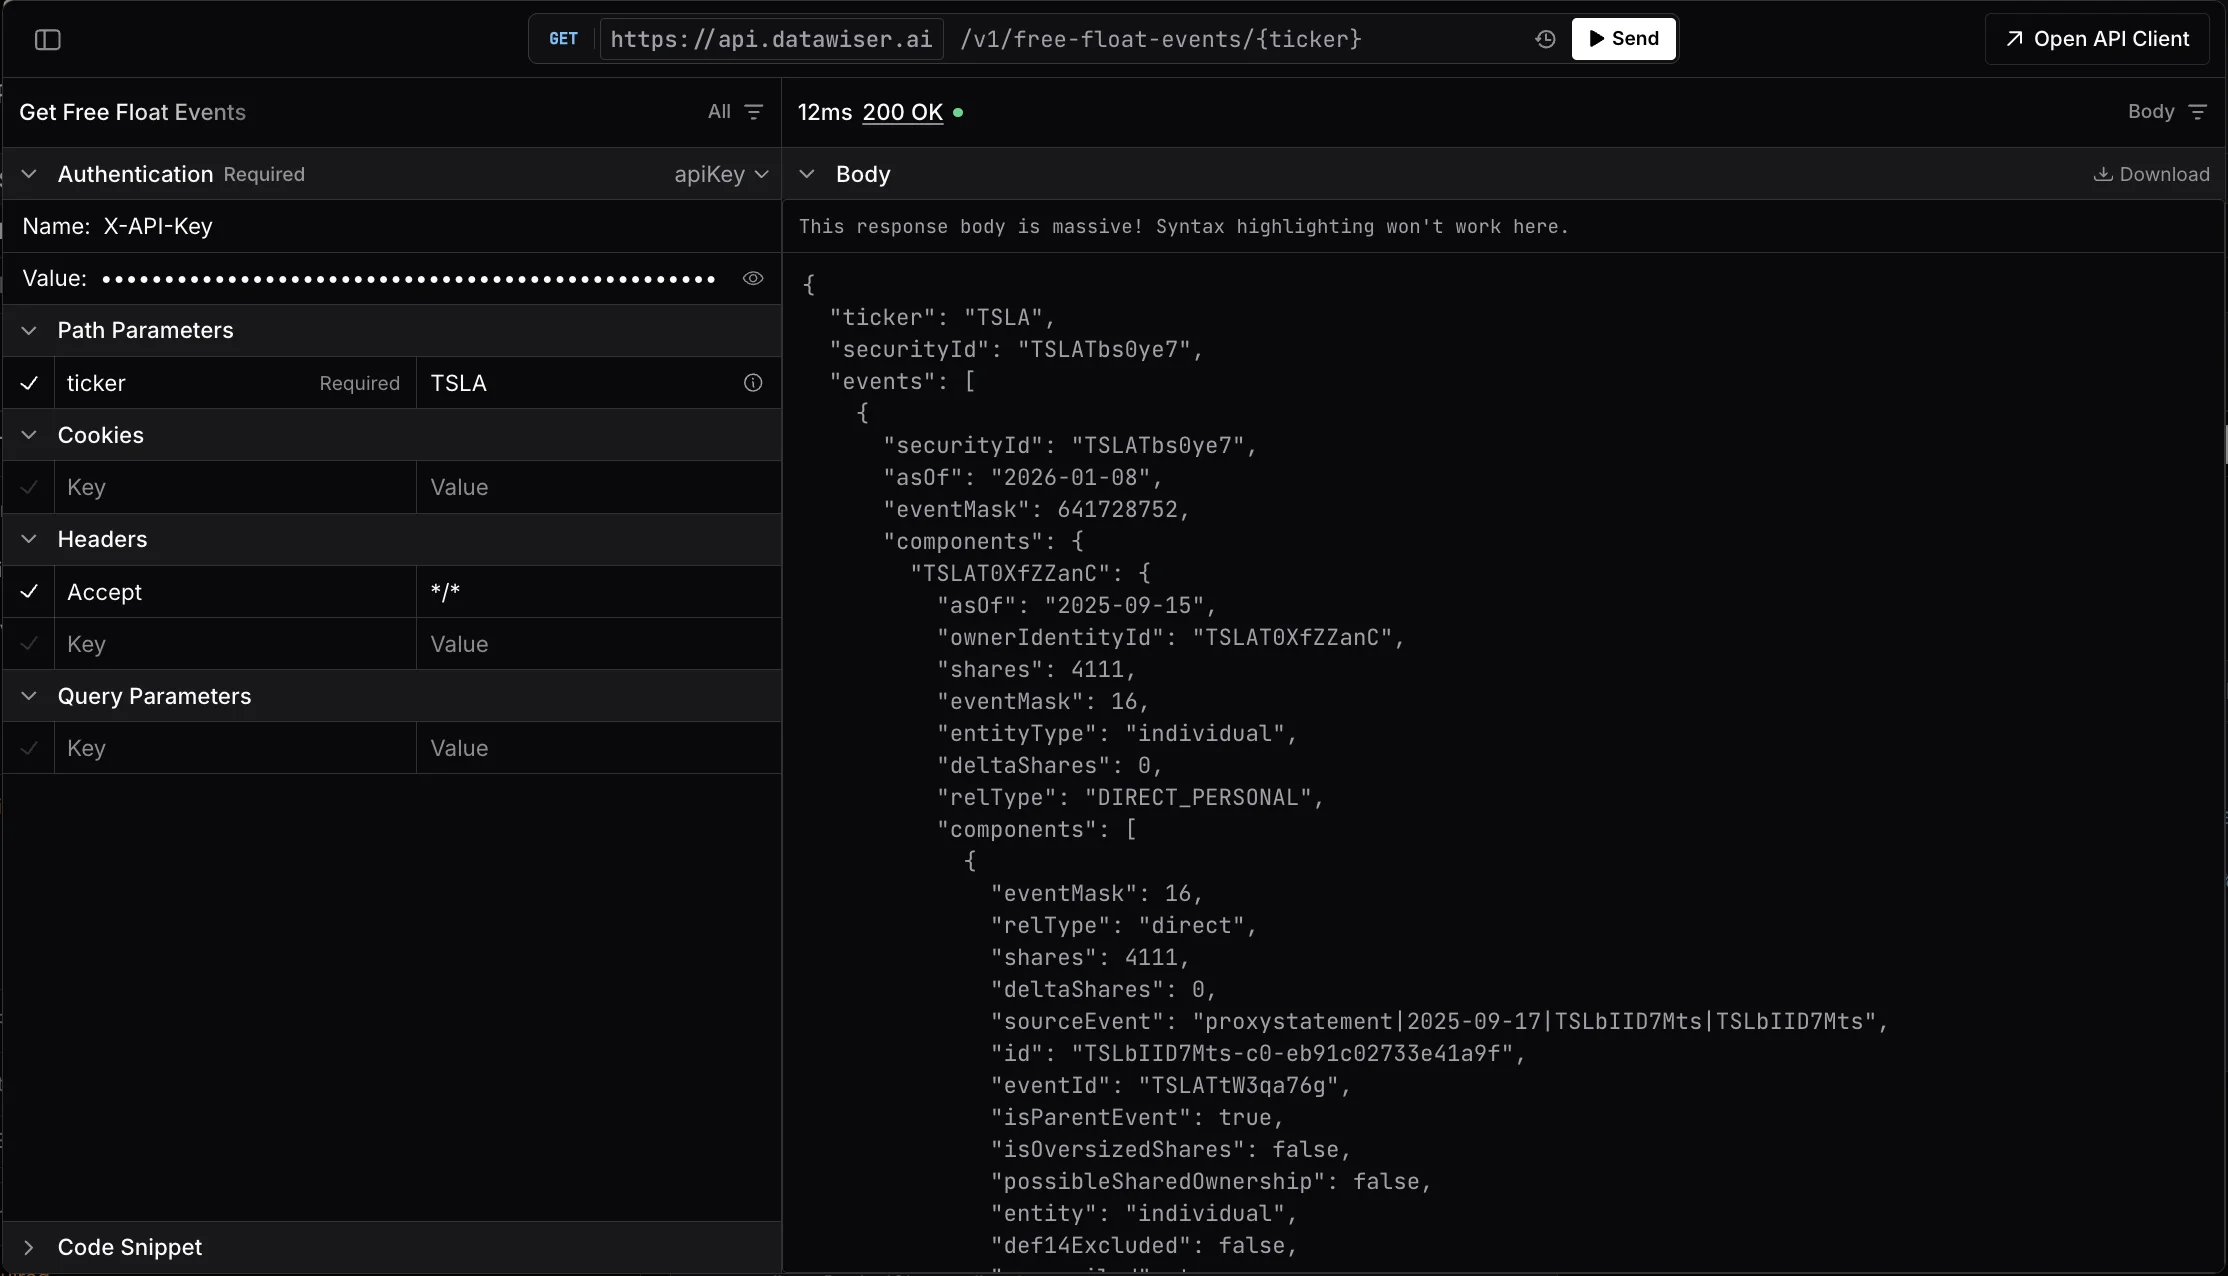2228x1276 pixels.
Task: Click the "asOf": "2026-01-08" line
Action: pyautogui.click(x=1023, y=478)
